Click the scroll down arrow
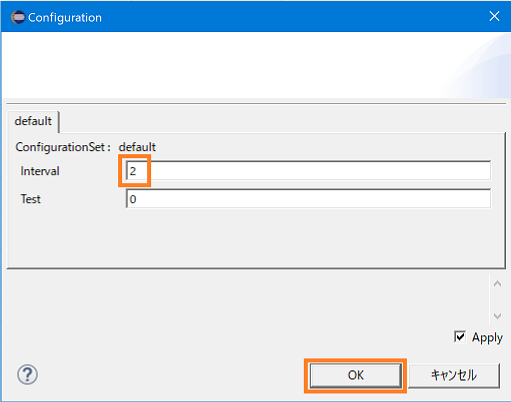 pyautogui.click(x=497, y=316)
